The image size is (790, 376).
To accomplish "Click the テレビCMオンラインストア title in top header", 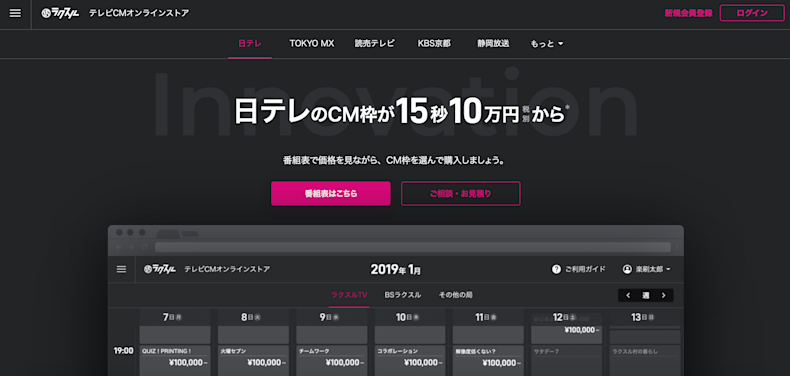I will tap(139, 14).
